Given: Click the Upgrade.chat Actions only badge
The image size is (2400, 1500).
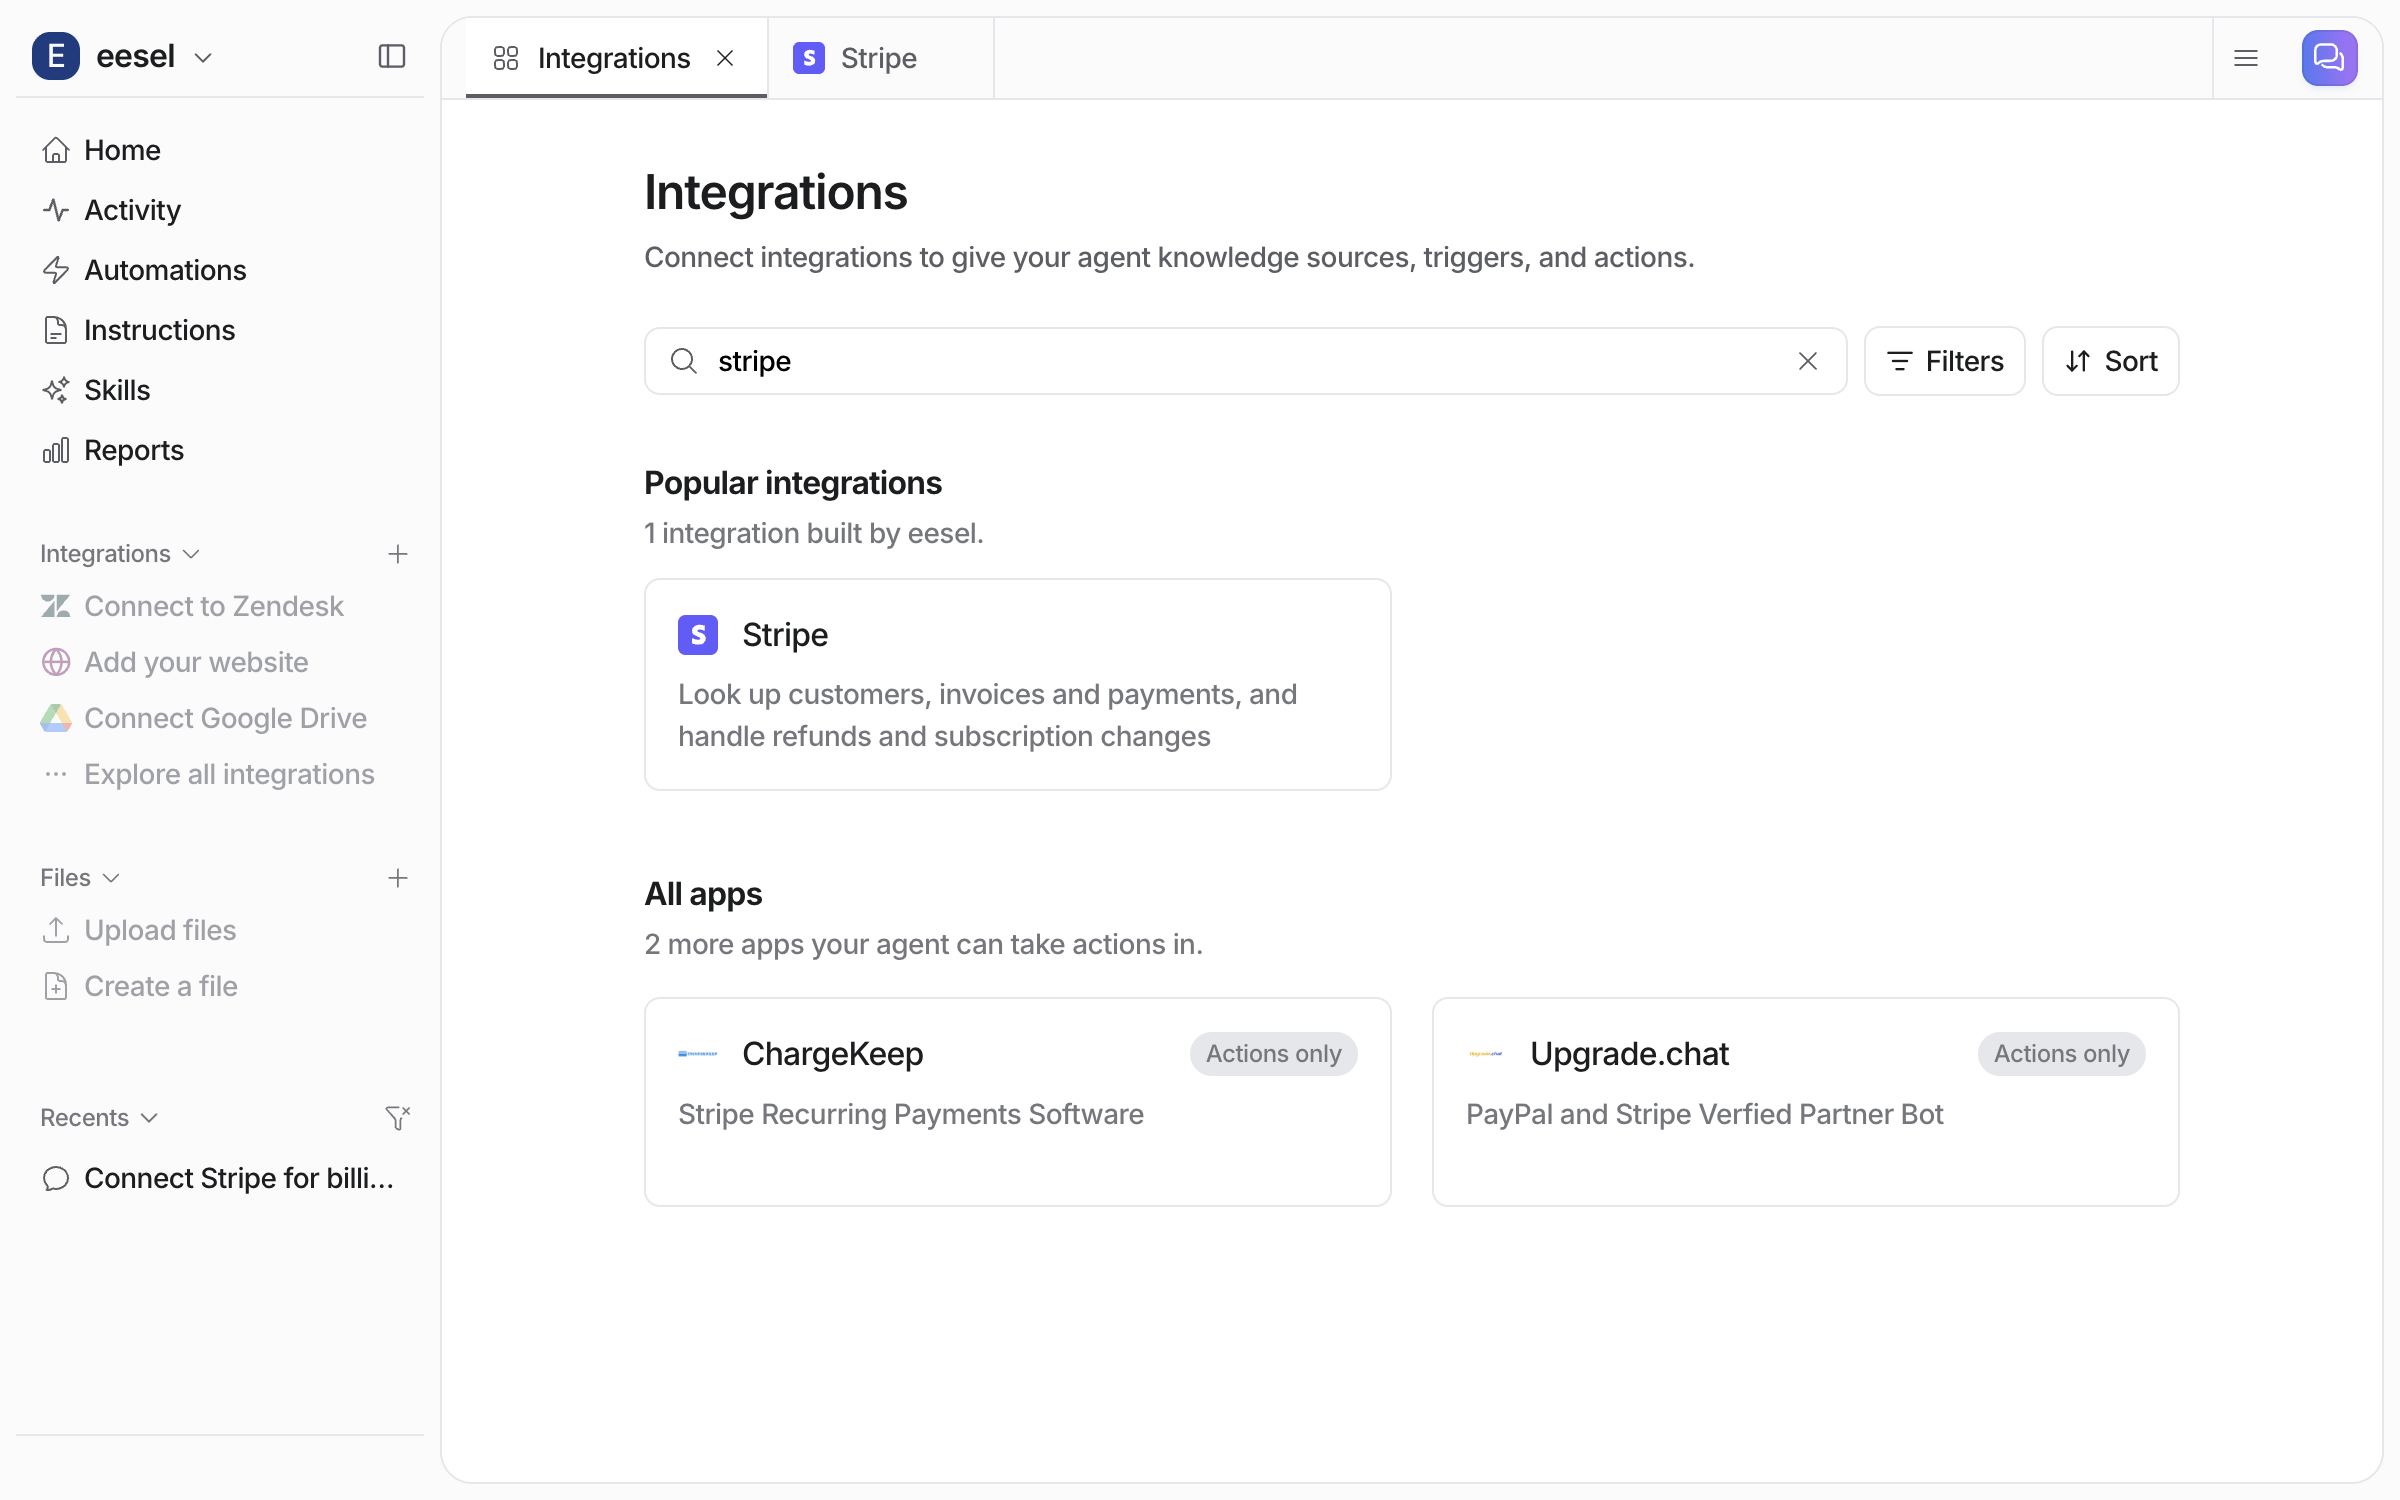Looking at the screenshot, I should tap(2061, 1054).
